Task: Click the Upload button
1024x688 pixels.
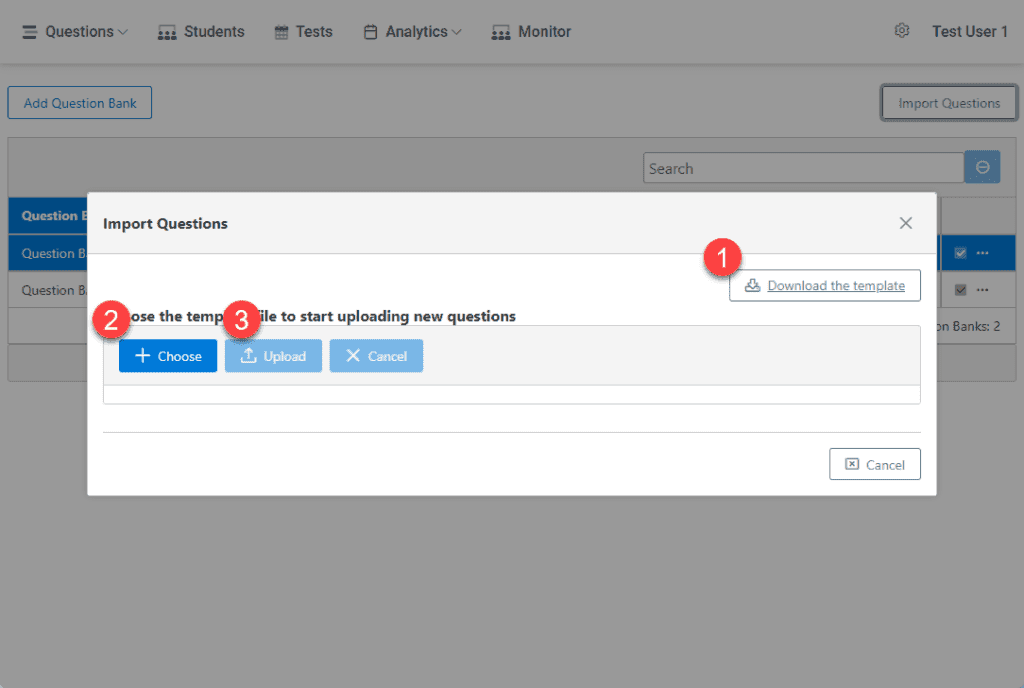Action: (x=273, y=356)
